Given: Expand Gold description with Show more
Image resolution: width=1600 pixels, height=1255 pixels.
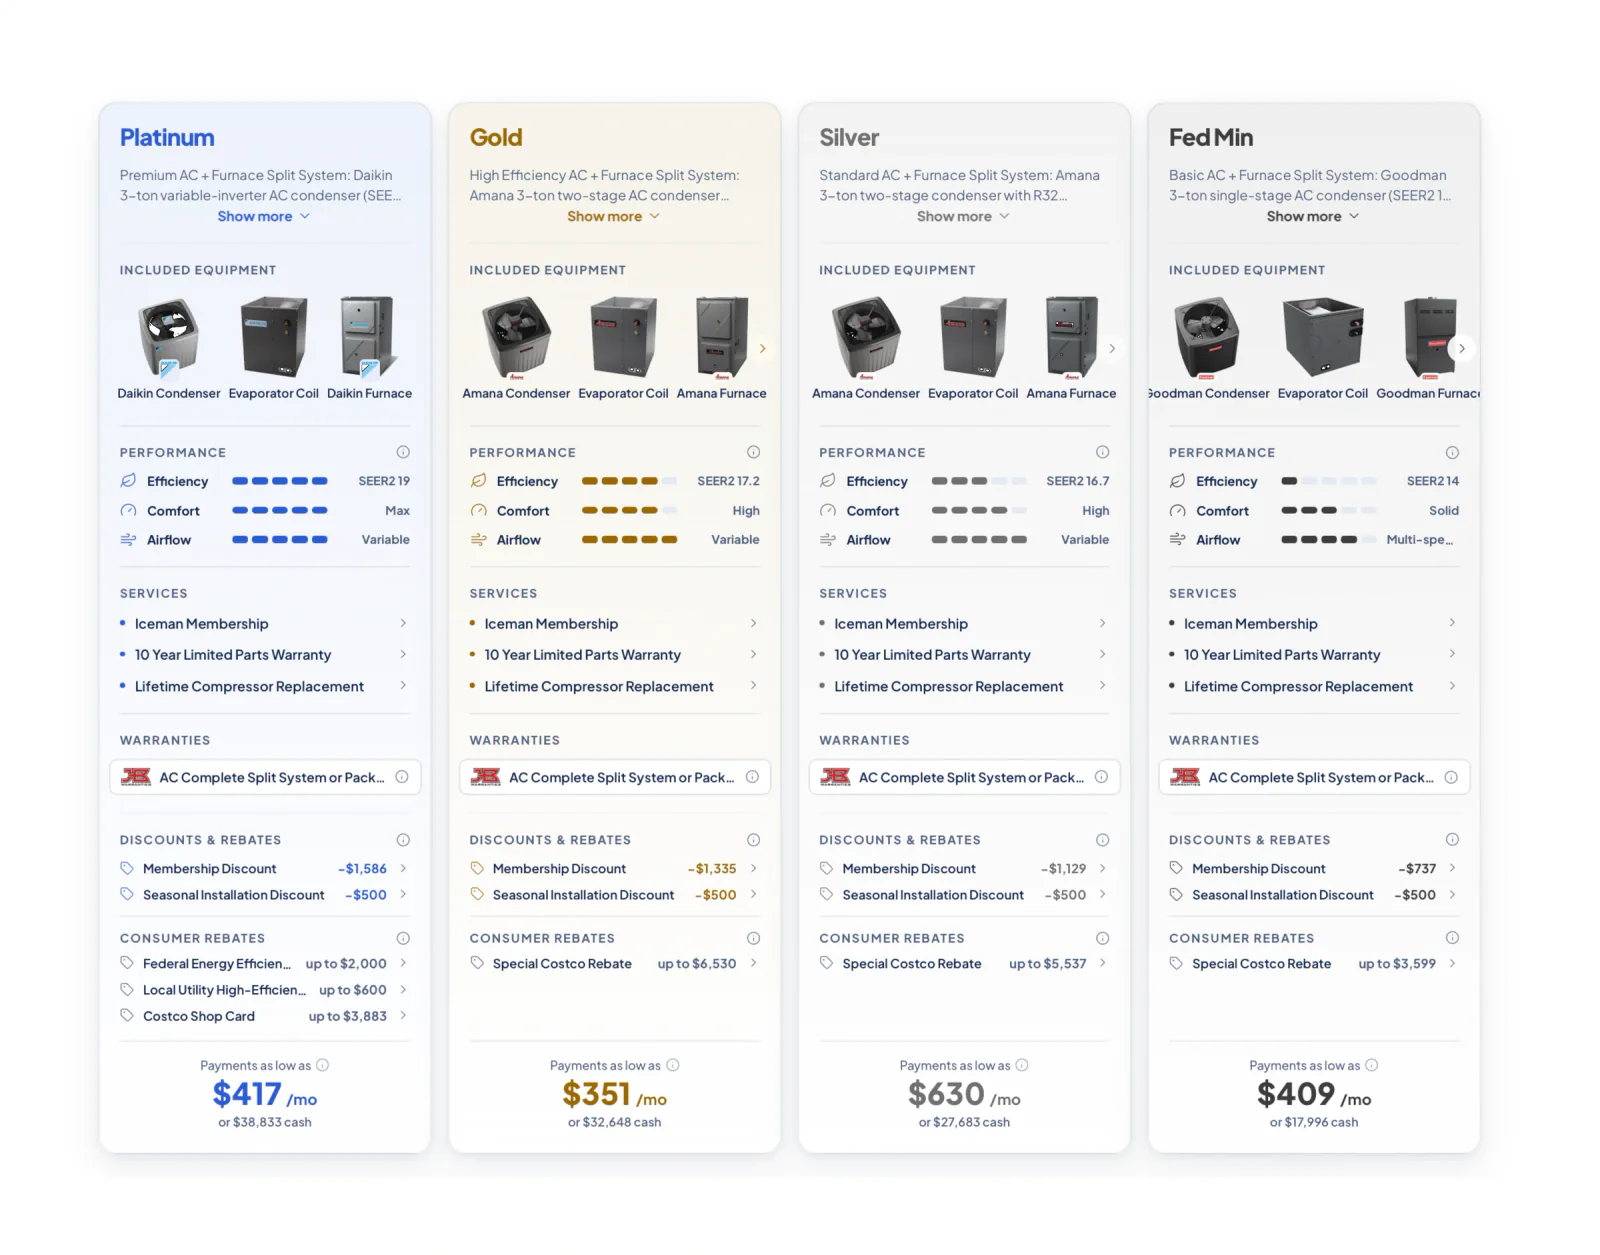Looking at the screenshot, I should (614, 216).
